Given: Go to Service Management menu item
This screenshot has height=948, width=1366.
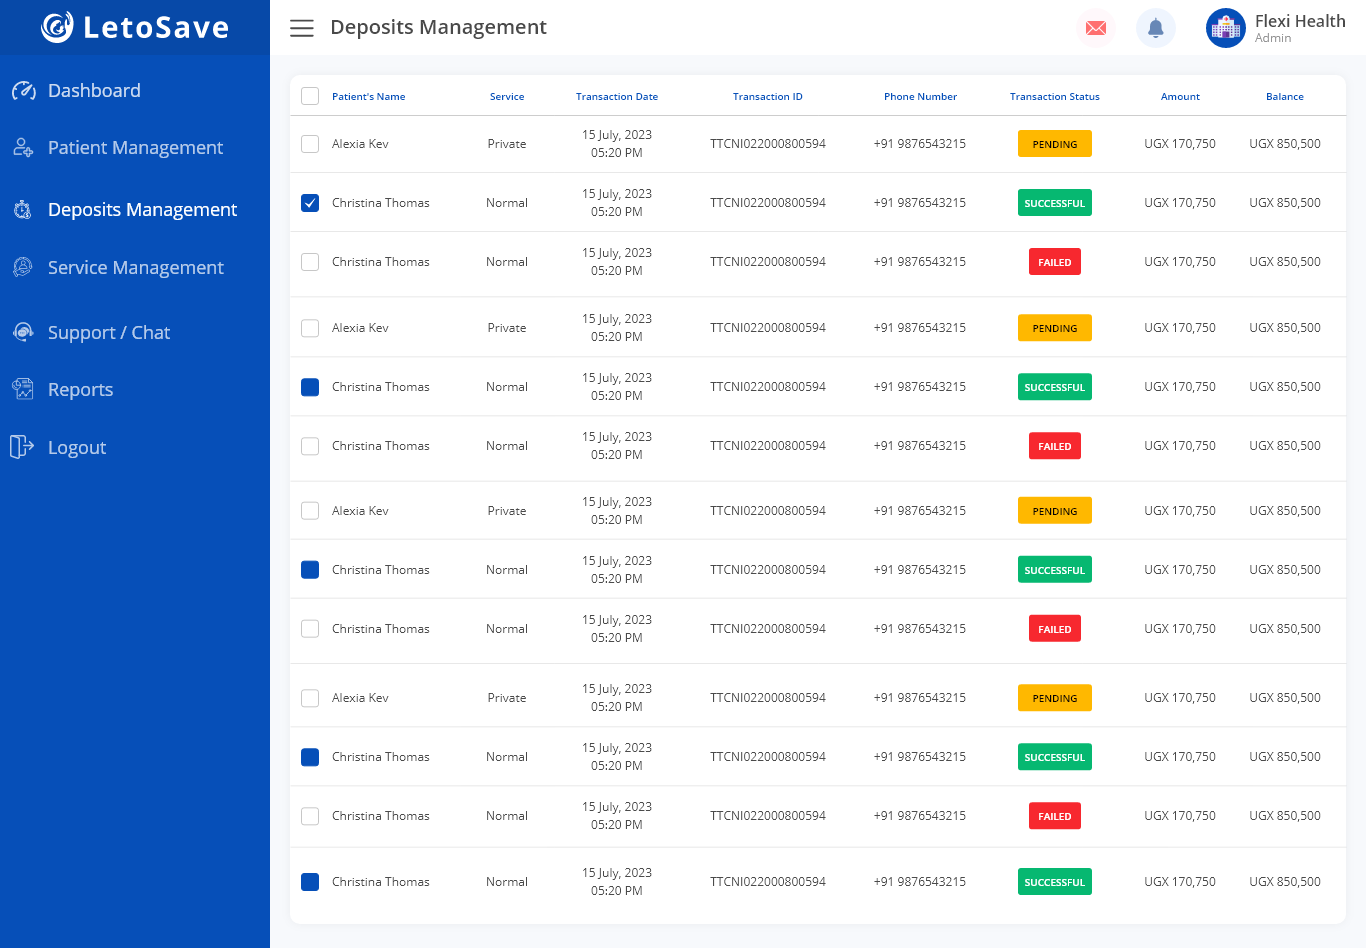Looking at the screenshot, I should [135, 268].
